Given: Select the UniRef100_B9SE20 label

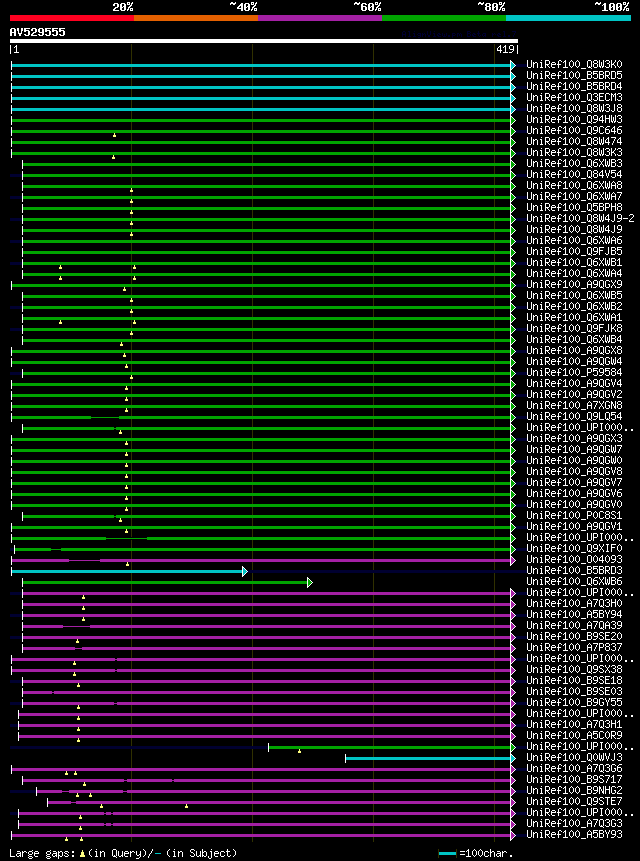Looking at the screenshot, I should [574, 636].
